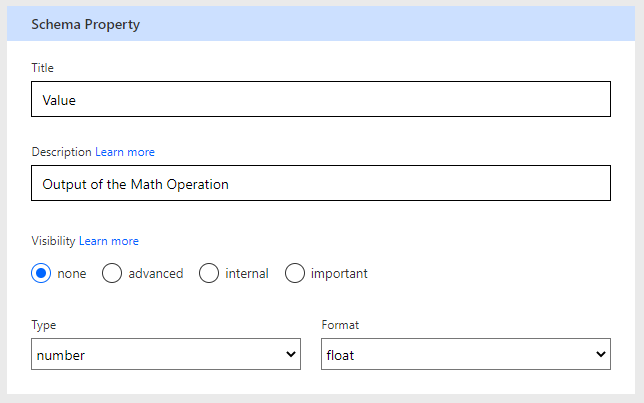
Task: Choose the important visibility radio button
Action: tap(295, 273)
